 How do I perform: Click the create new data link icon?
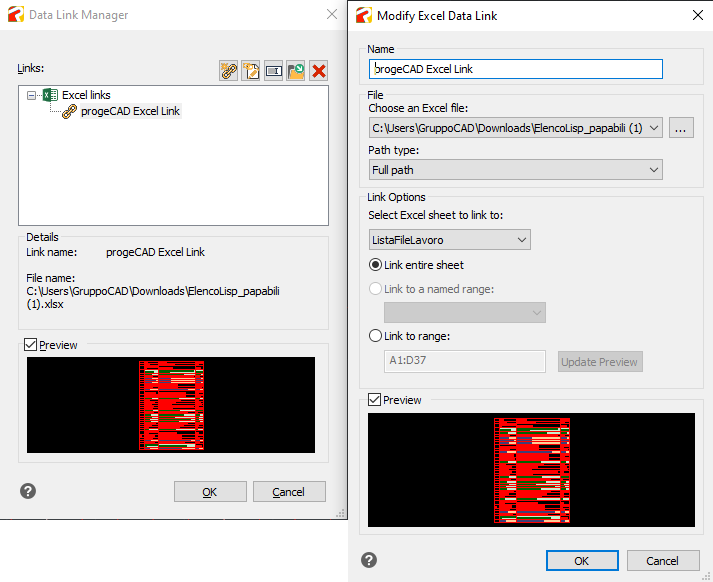[x=229, y=71]
